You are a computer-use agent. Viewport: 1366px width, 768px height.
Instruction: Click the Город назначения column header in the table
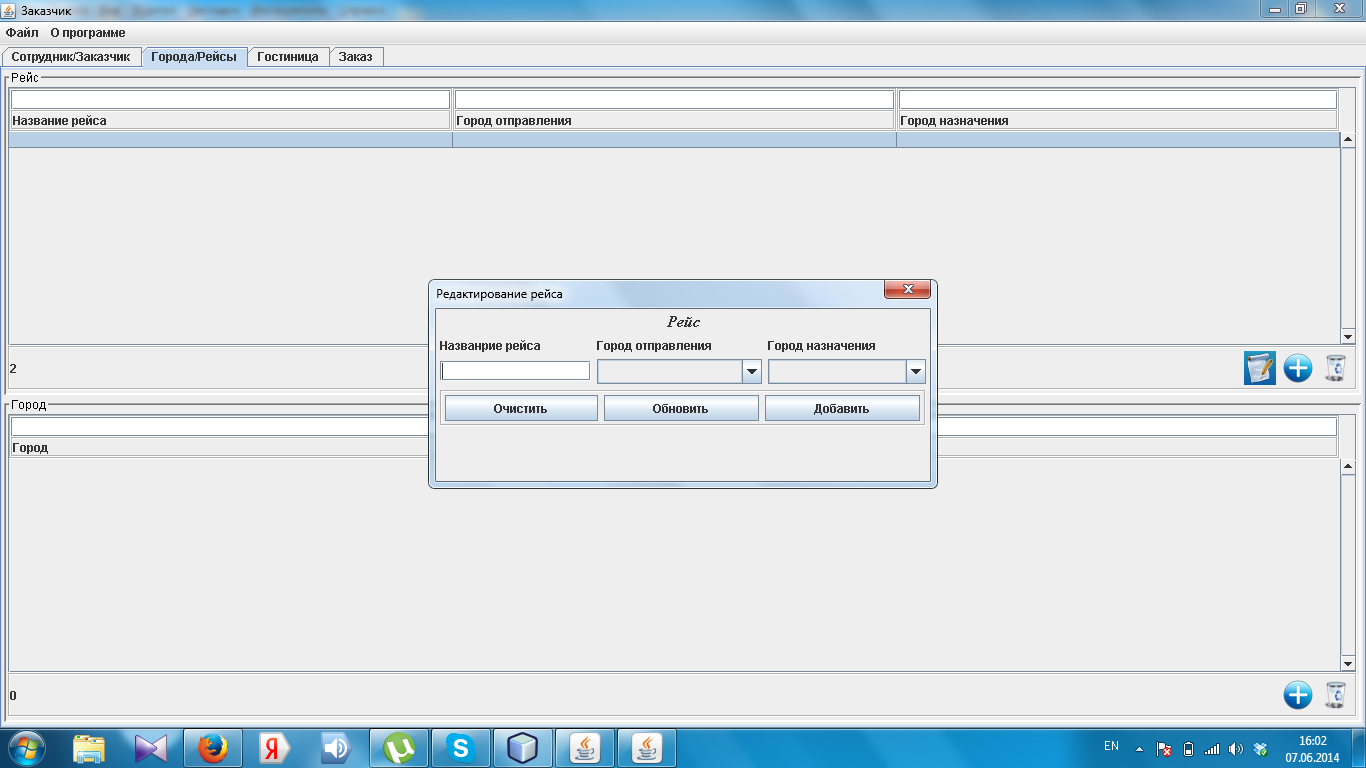click(x=1118, y=121)
